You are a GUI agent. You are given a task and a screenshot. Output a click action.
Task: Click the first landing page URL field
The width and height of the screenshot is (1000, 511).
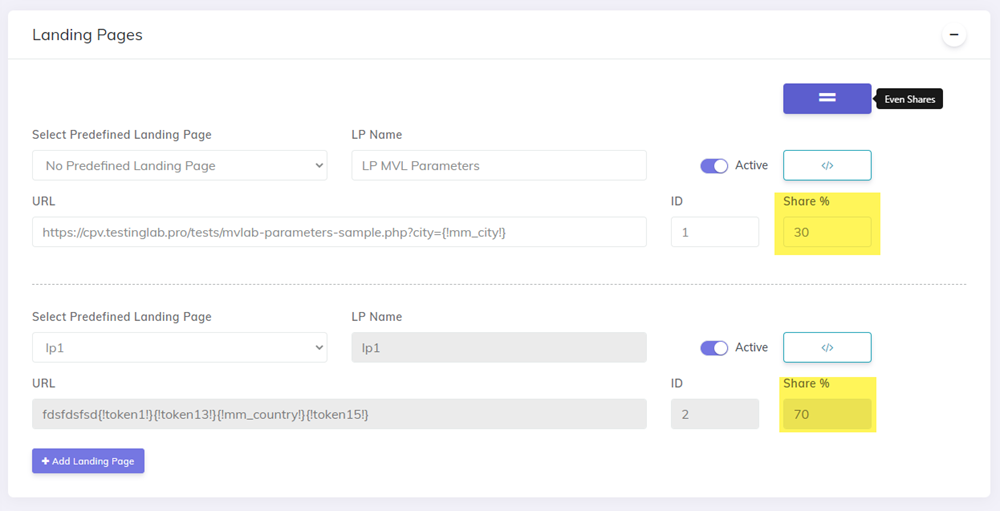[x=339, y=232]
